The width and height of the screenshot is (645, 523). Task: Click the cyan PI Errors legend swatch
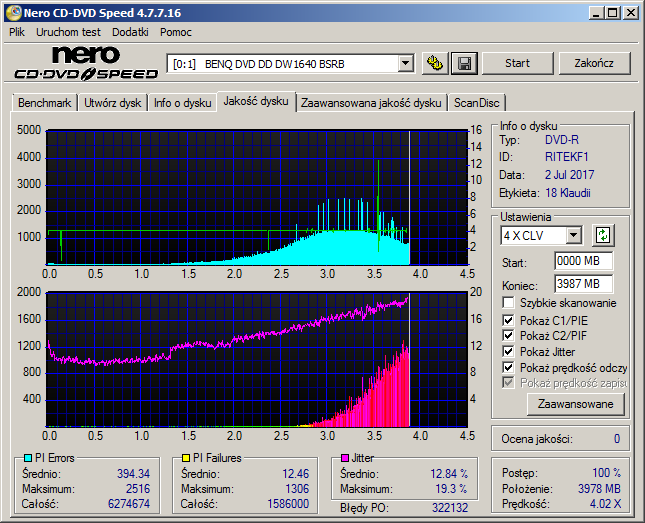coord(28,458)
